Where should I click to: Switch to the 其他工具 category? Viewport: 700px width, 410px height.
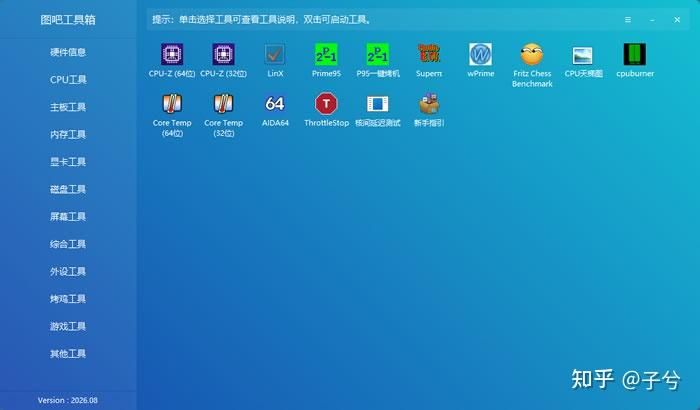[x=68, y=354]
